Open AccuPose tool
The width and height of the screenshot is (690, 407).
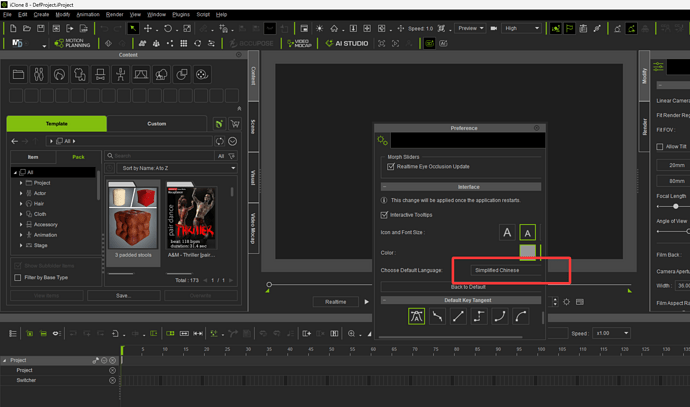pyautogui.click(x=252, y=43)
